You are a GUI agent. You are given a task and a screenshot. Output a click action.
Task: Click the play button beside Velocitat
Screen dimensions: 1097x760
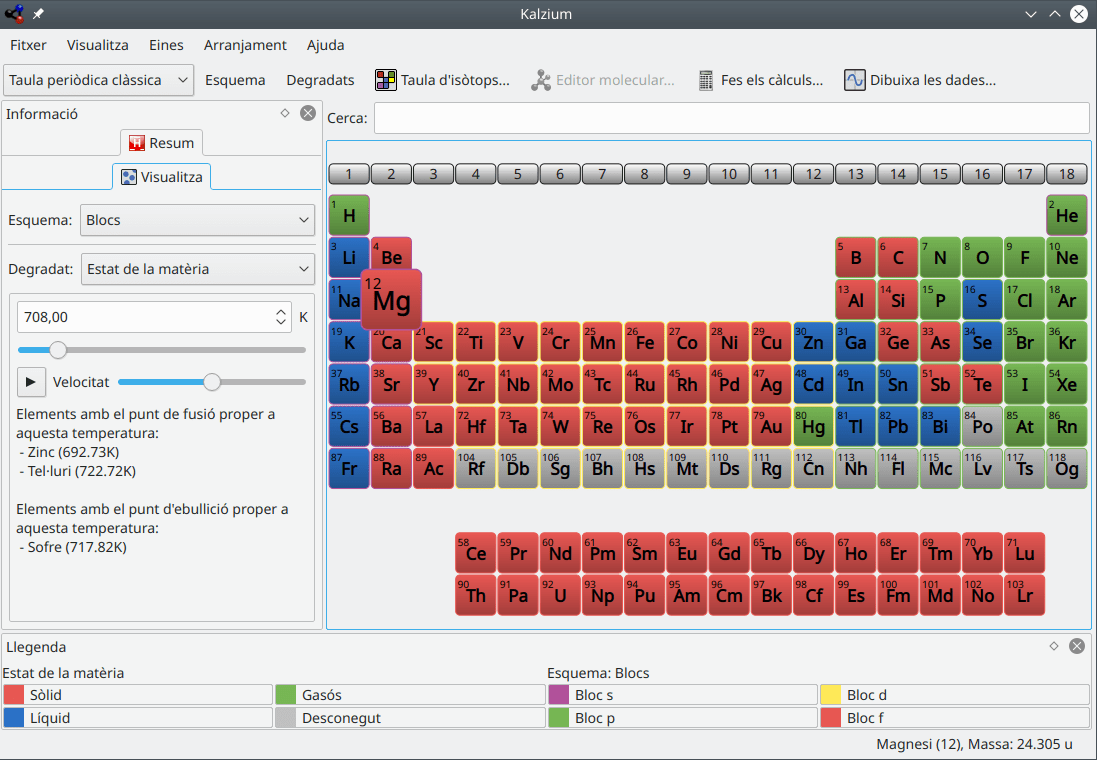(x=31, y=382)
